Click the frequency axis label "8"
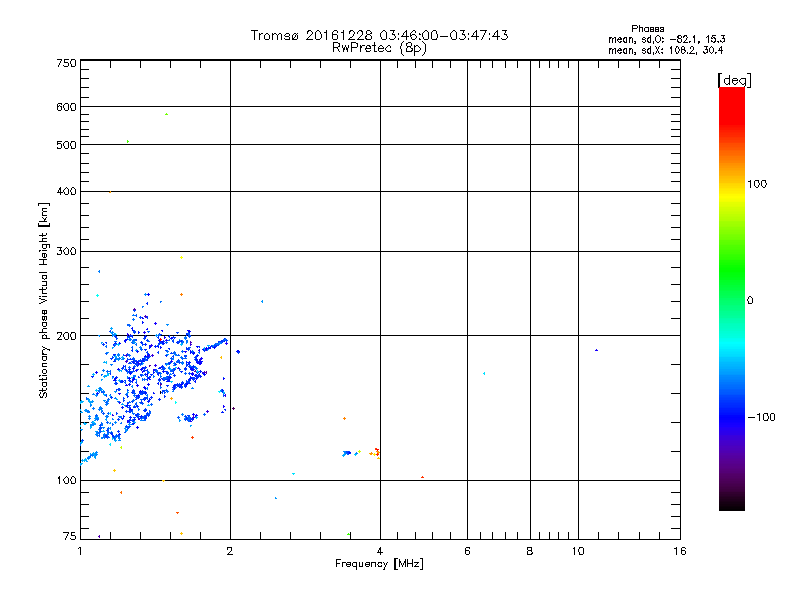Screen dimensions: 800x600 pyautogui.click(x=530, y=551)
